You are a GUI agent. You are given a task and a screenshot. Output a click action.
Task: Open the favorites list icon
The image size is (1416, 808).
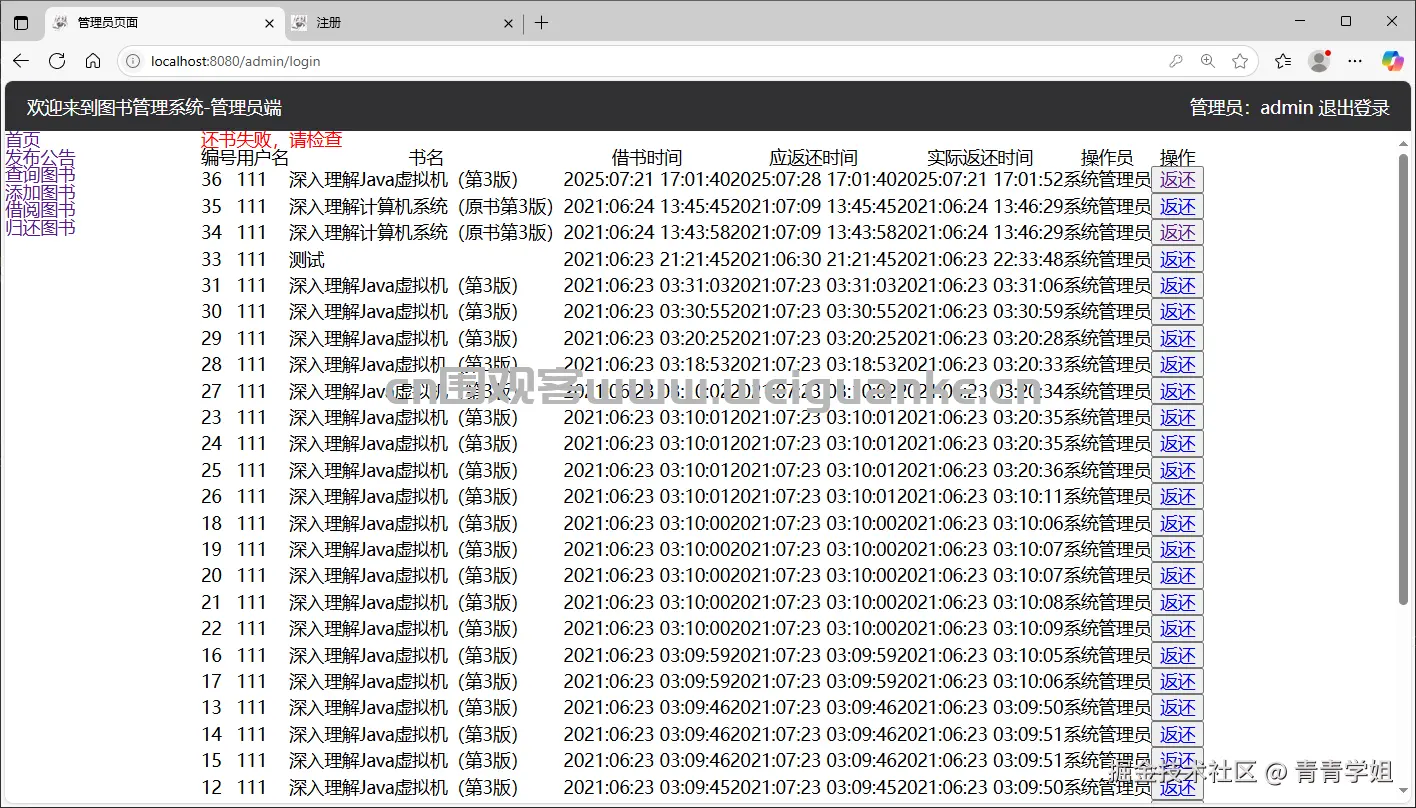pyautogui.click(x=1283, y=61)
